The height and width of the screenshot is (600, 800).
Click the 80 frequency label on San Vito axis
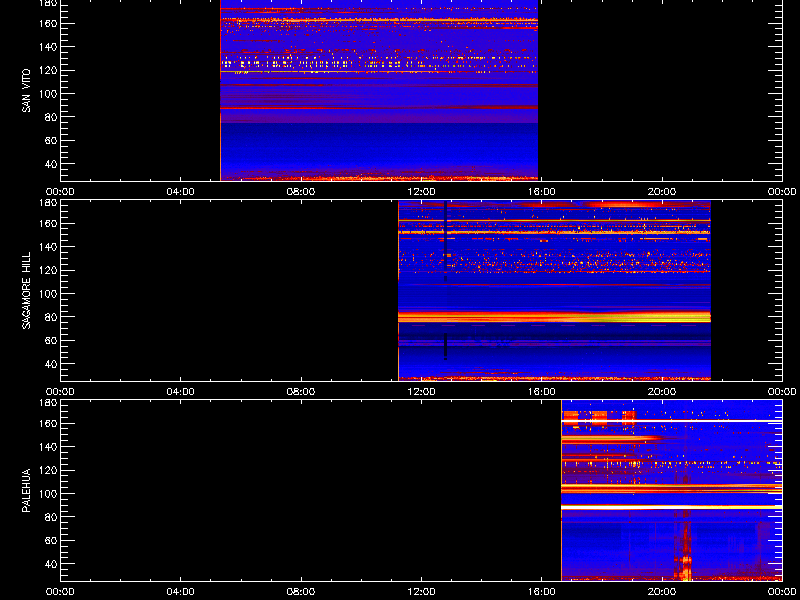pos(51,117)
